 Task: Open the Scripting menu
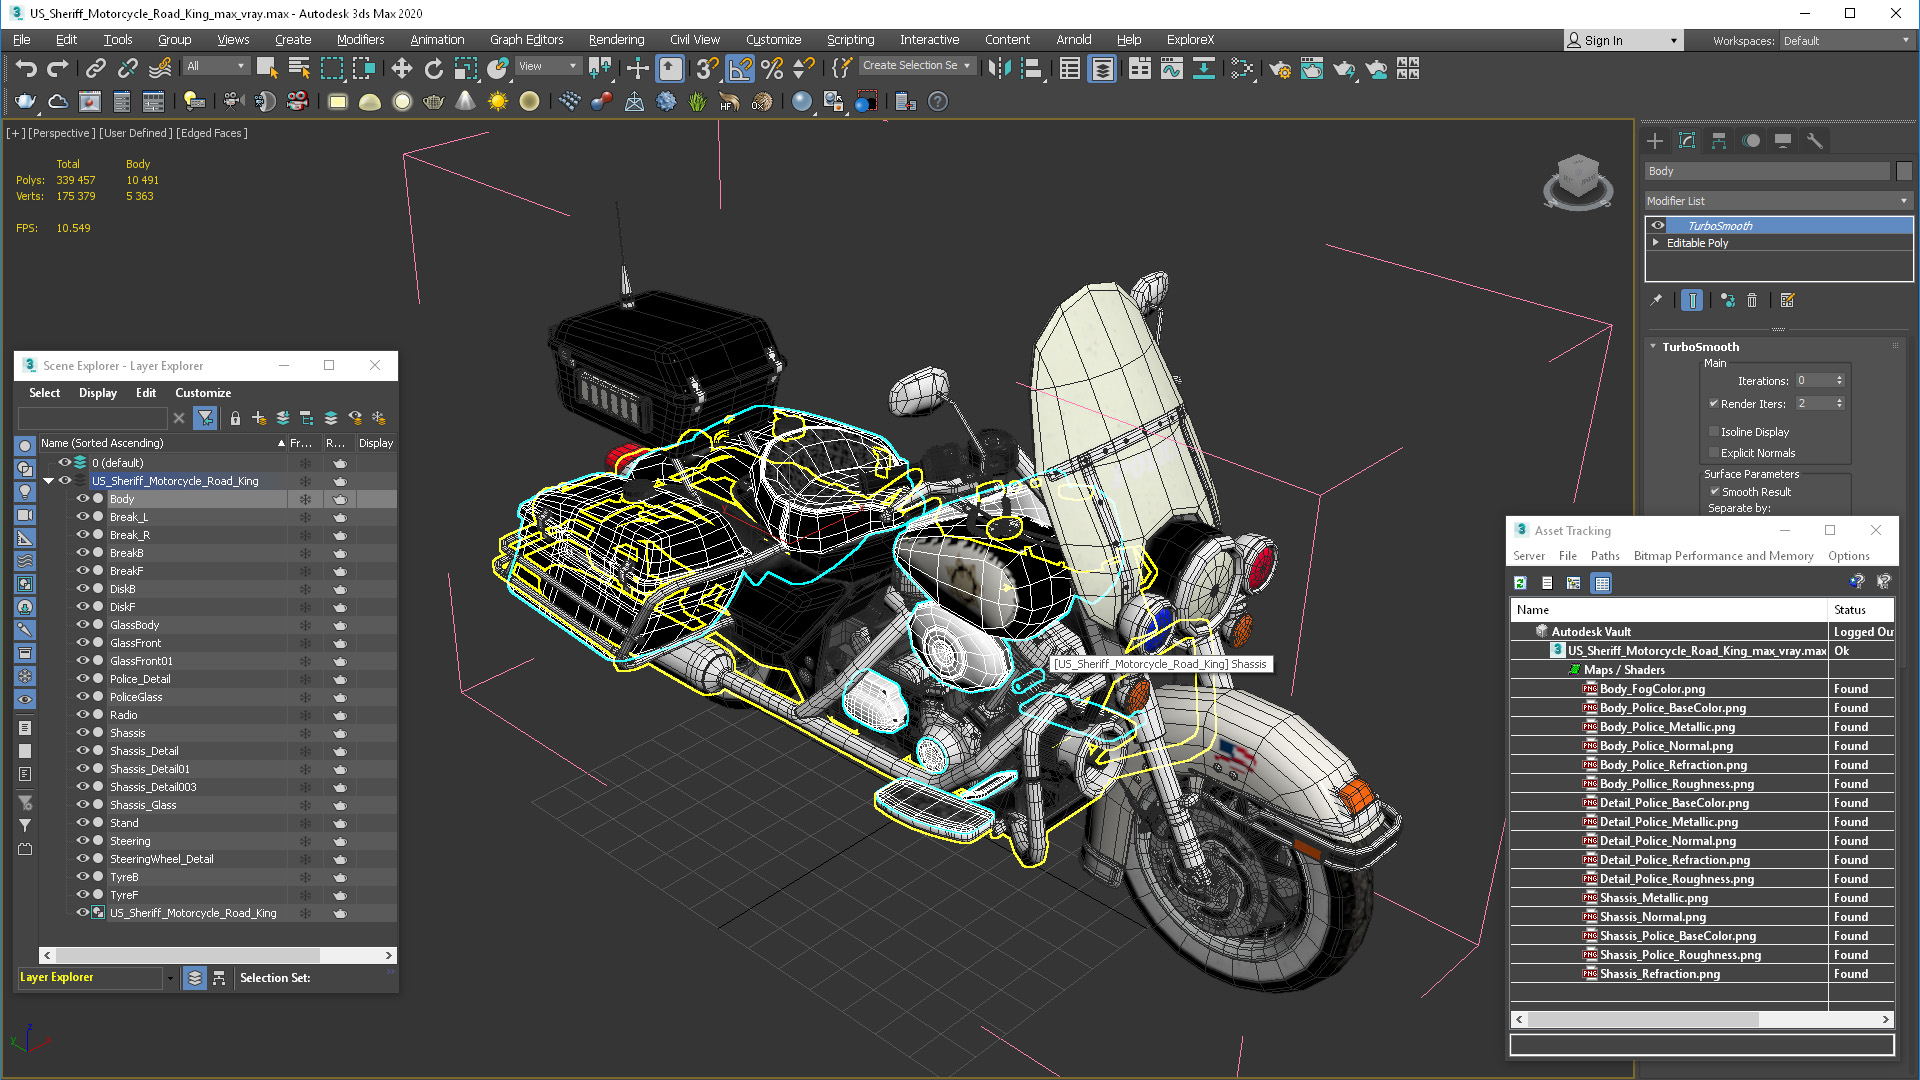pyautogui.click(x=850, y=40)
